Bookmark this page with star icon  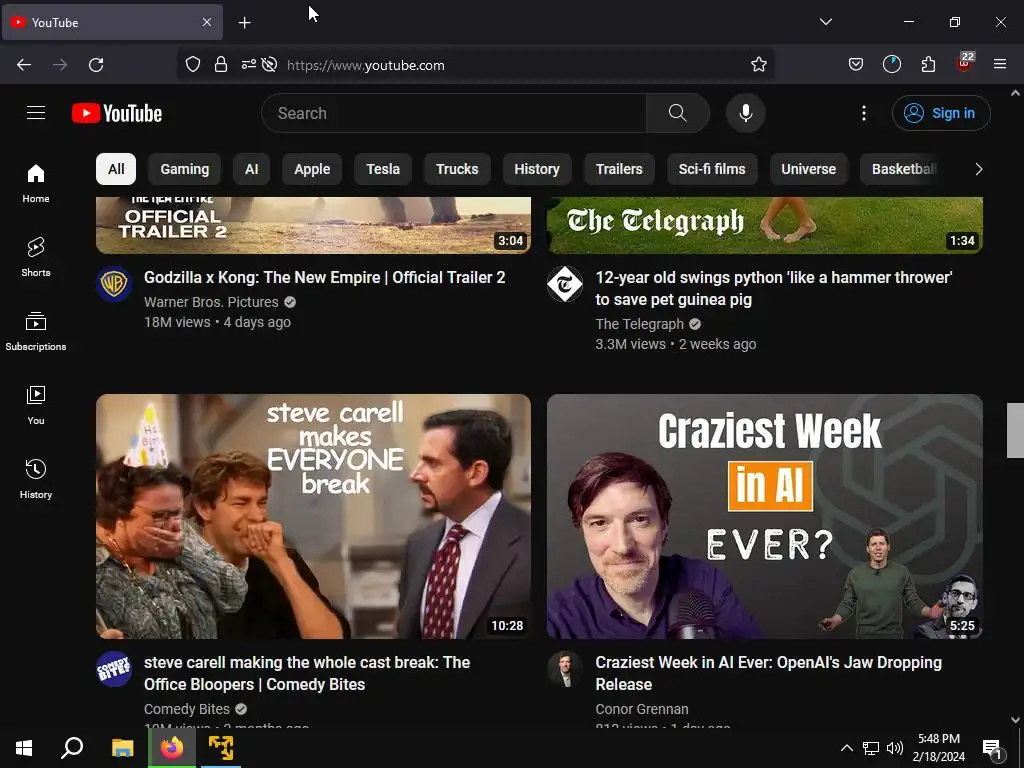tap(758, 65)
